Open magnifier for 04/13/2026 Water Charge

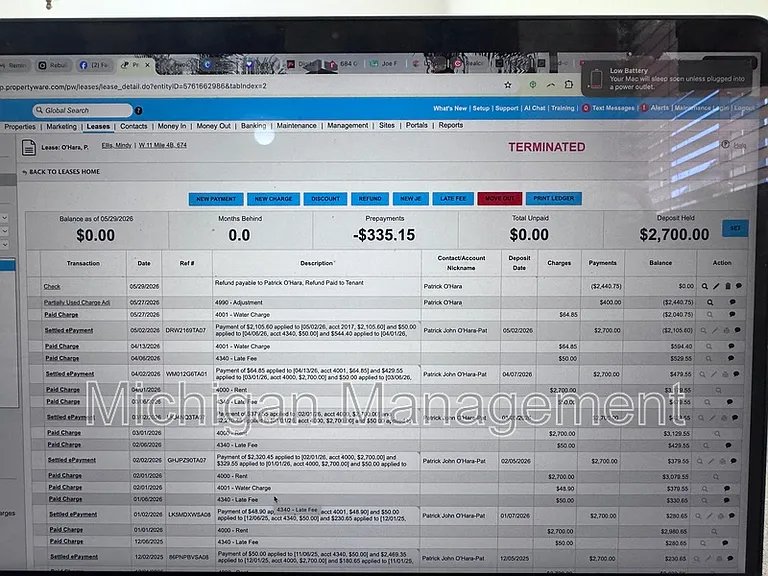tap(709, 346)
